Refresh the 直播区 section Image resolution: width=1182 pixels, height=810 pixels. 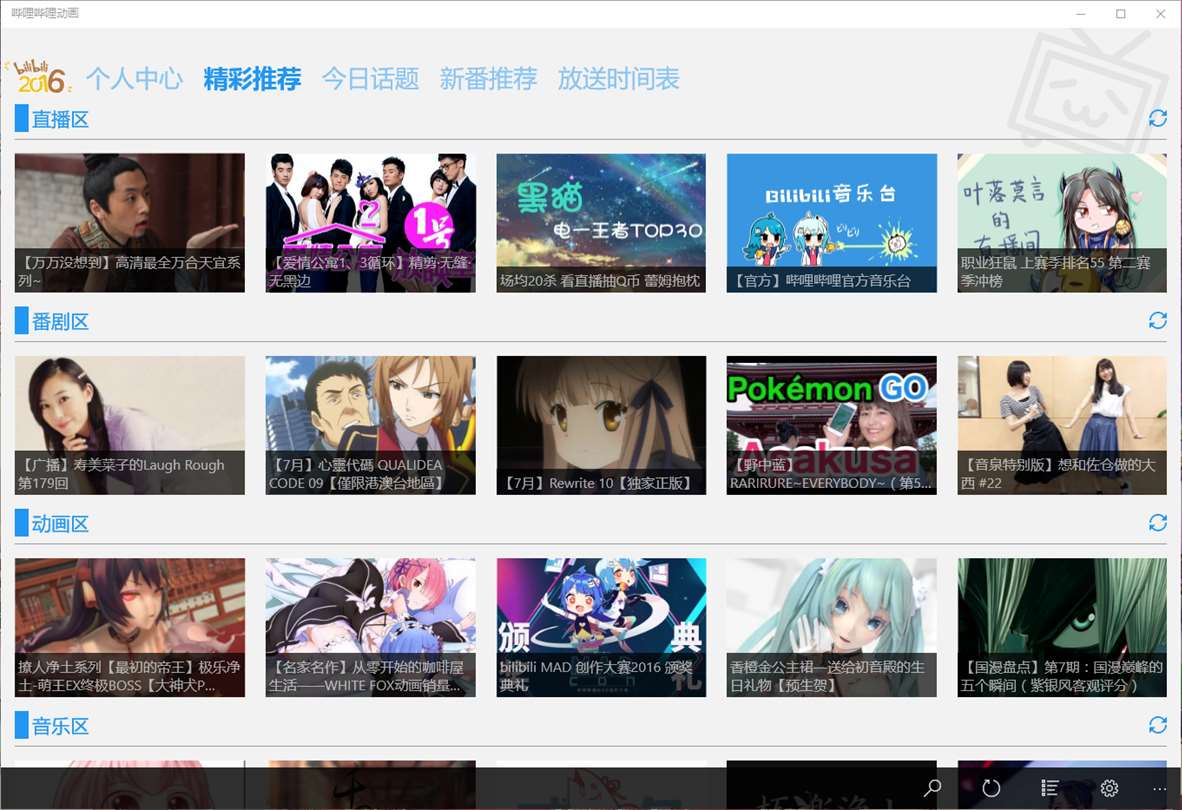pyautogui.click(x=1158, y=118)
